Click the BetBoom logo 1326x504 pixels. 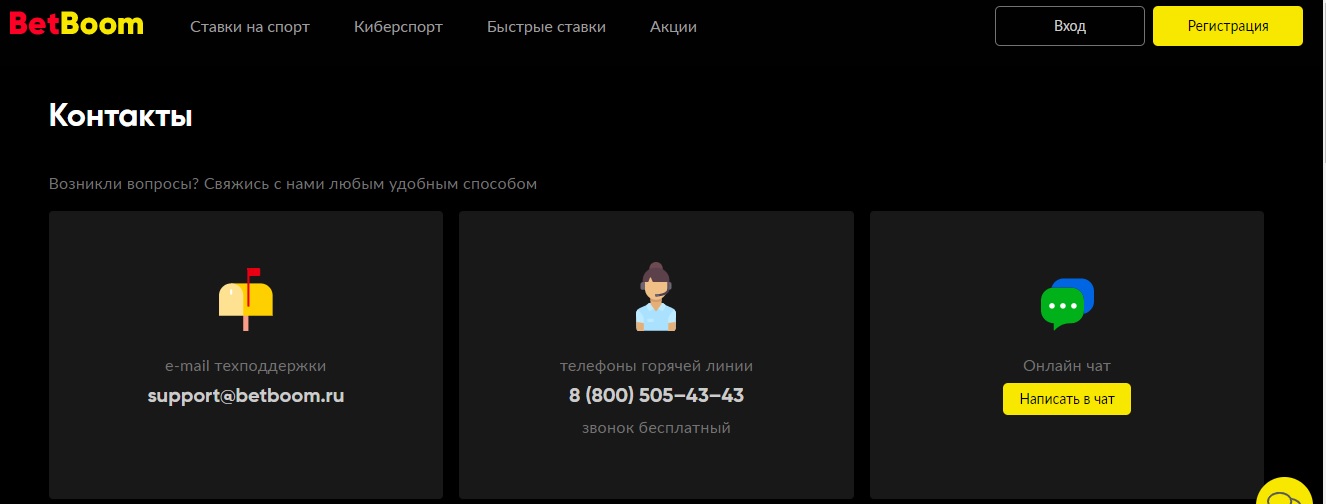tap(77, 25)
